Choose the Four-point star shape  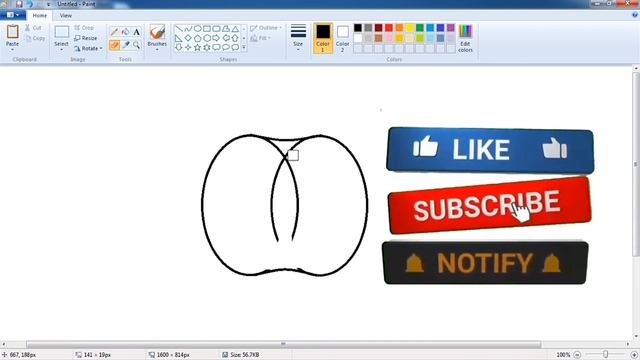coord(188,47)
